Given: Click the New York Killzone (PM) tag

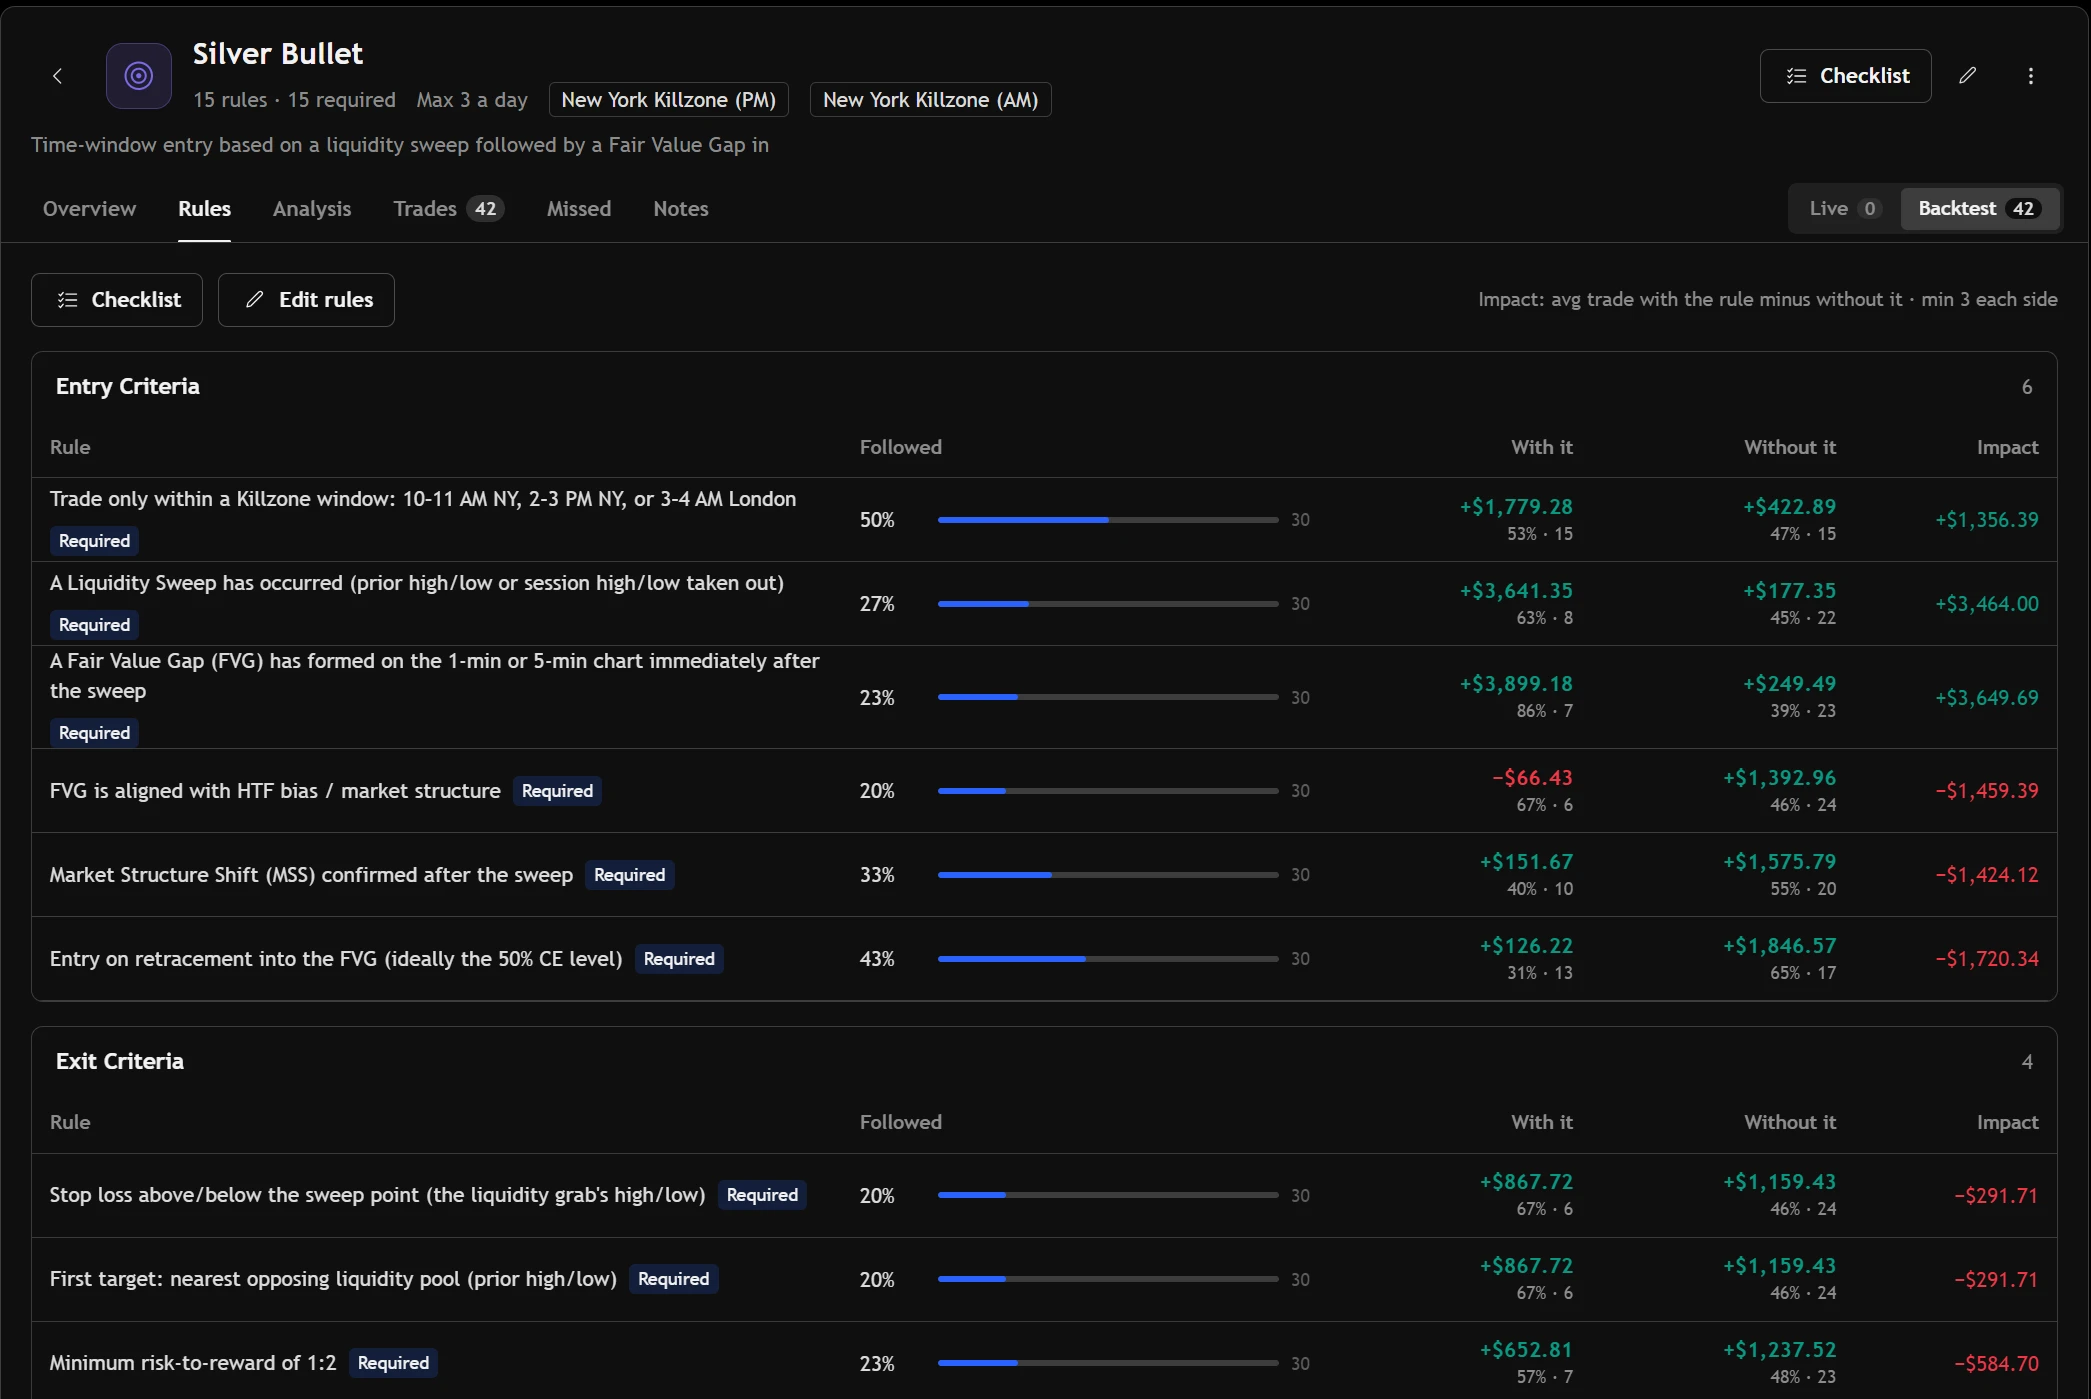Looking at the screenshot, I should (x=668, y=100).
